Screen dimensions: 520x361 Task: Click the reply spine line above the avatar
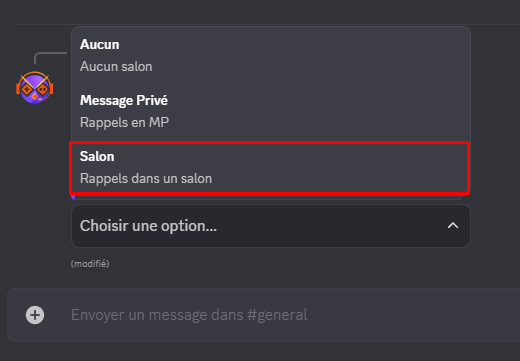click(x=50, y=57)
